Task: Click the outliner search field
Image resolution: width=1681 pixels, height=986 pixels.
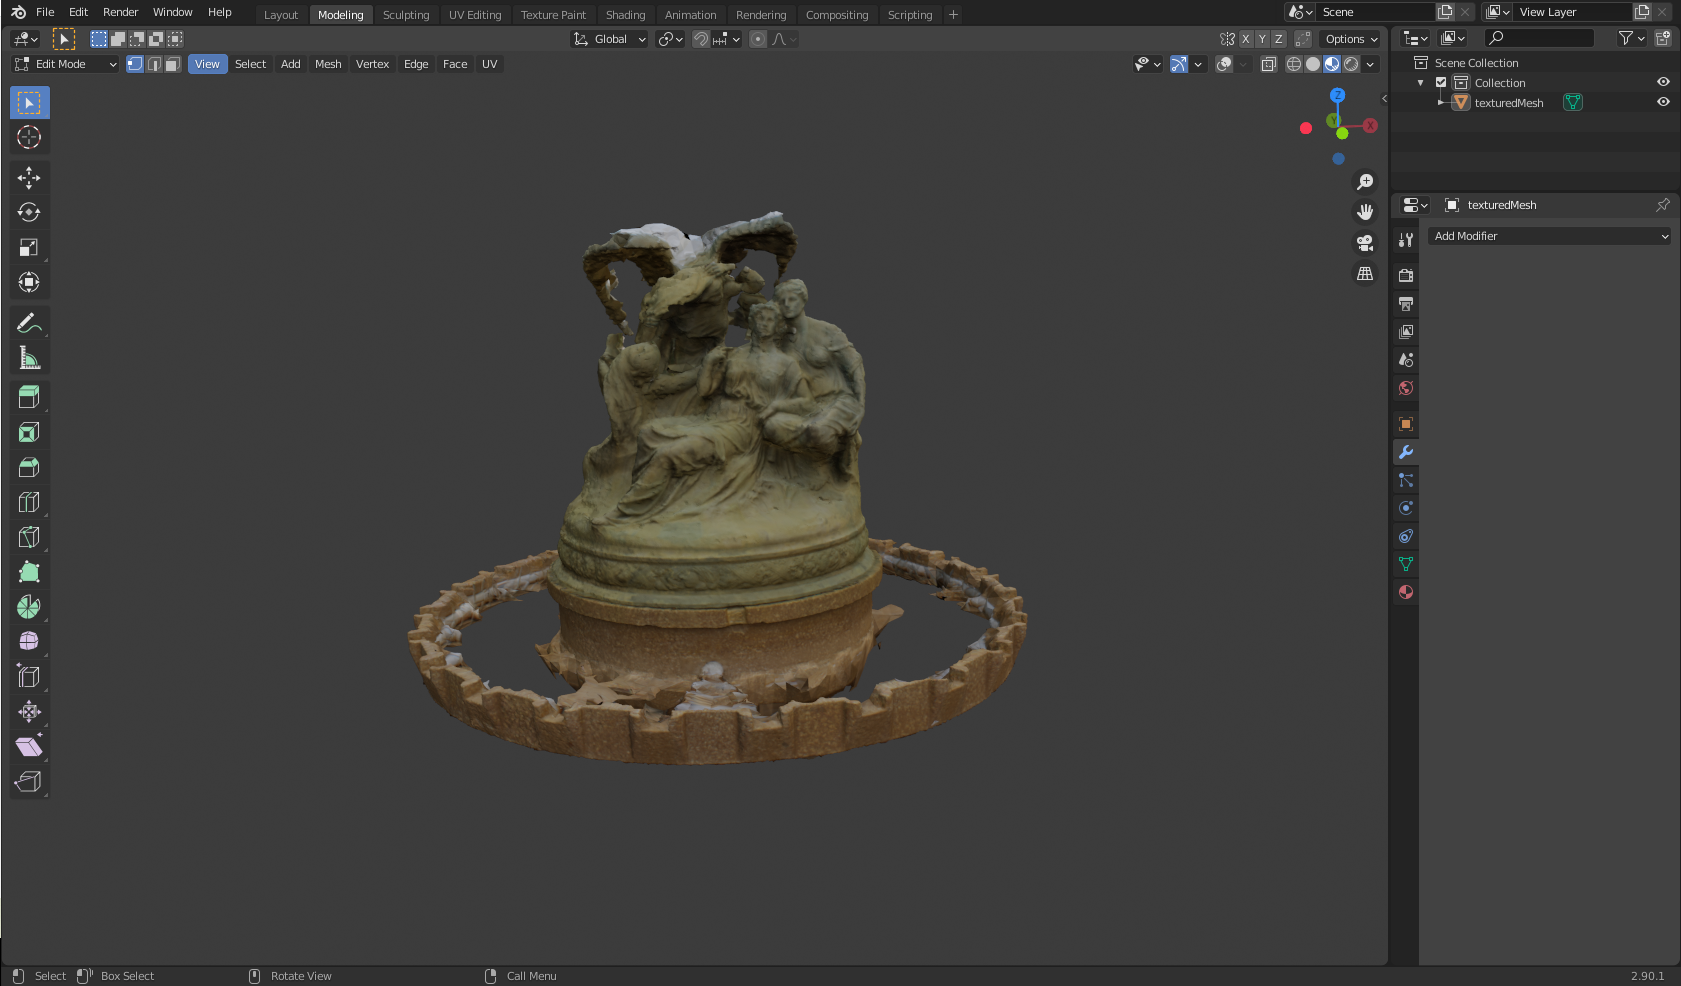Action: click(x=1540, y=38)
